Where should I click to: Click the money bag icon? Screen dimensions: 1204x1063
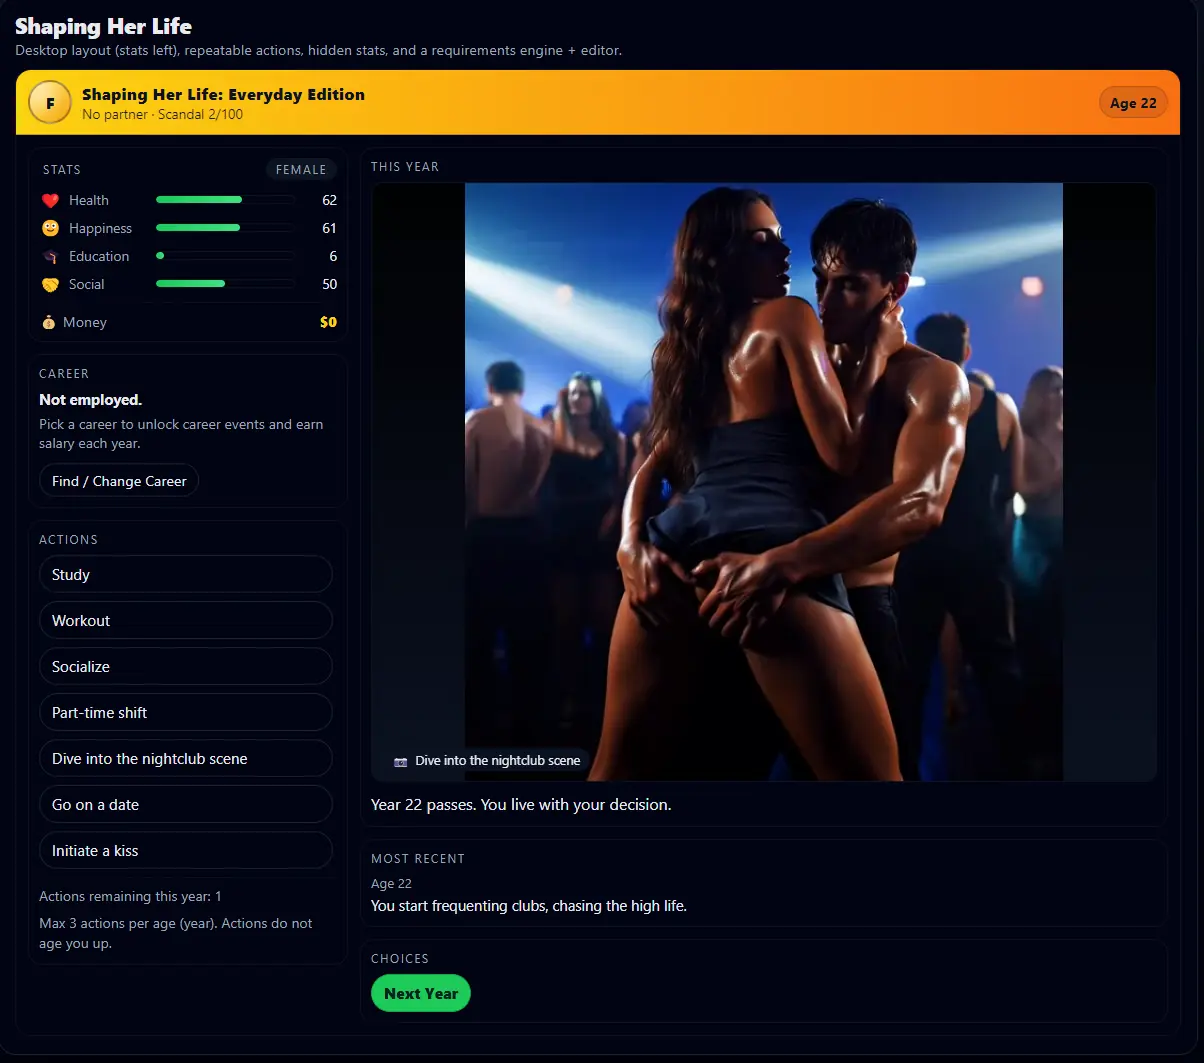(48, 323)
